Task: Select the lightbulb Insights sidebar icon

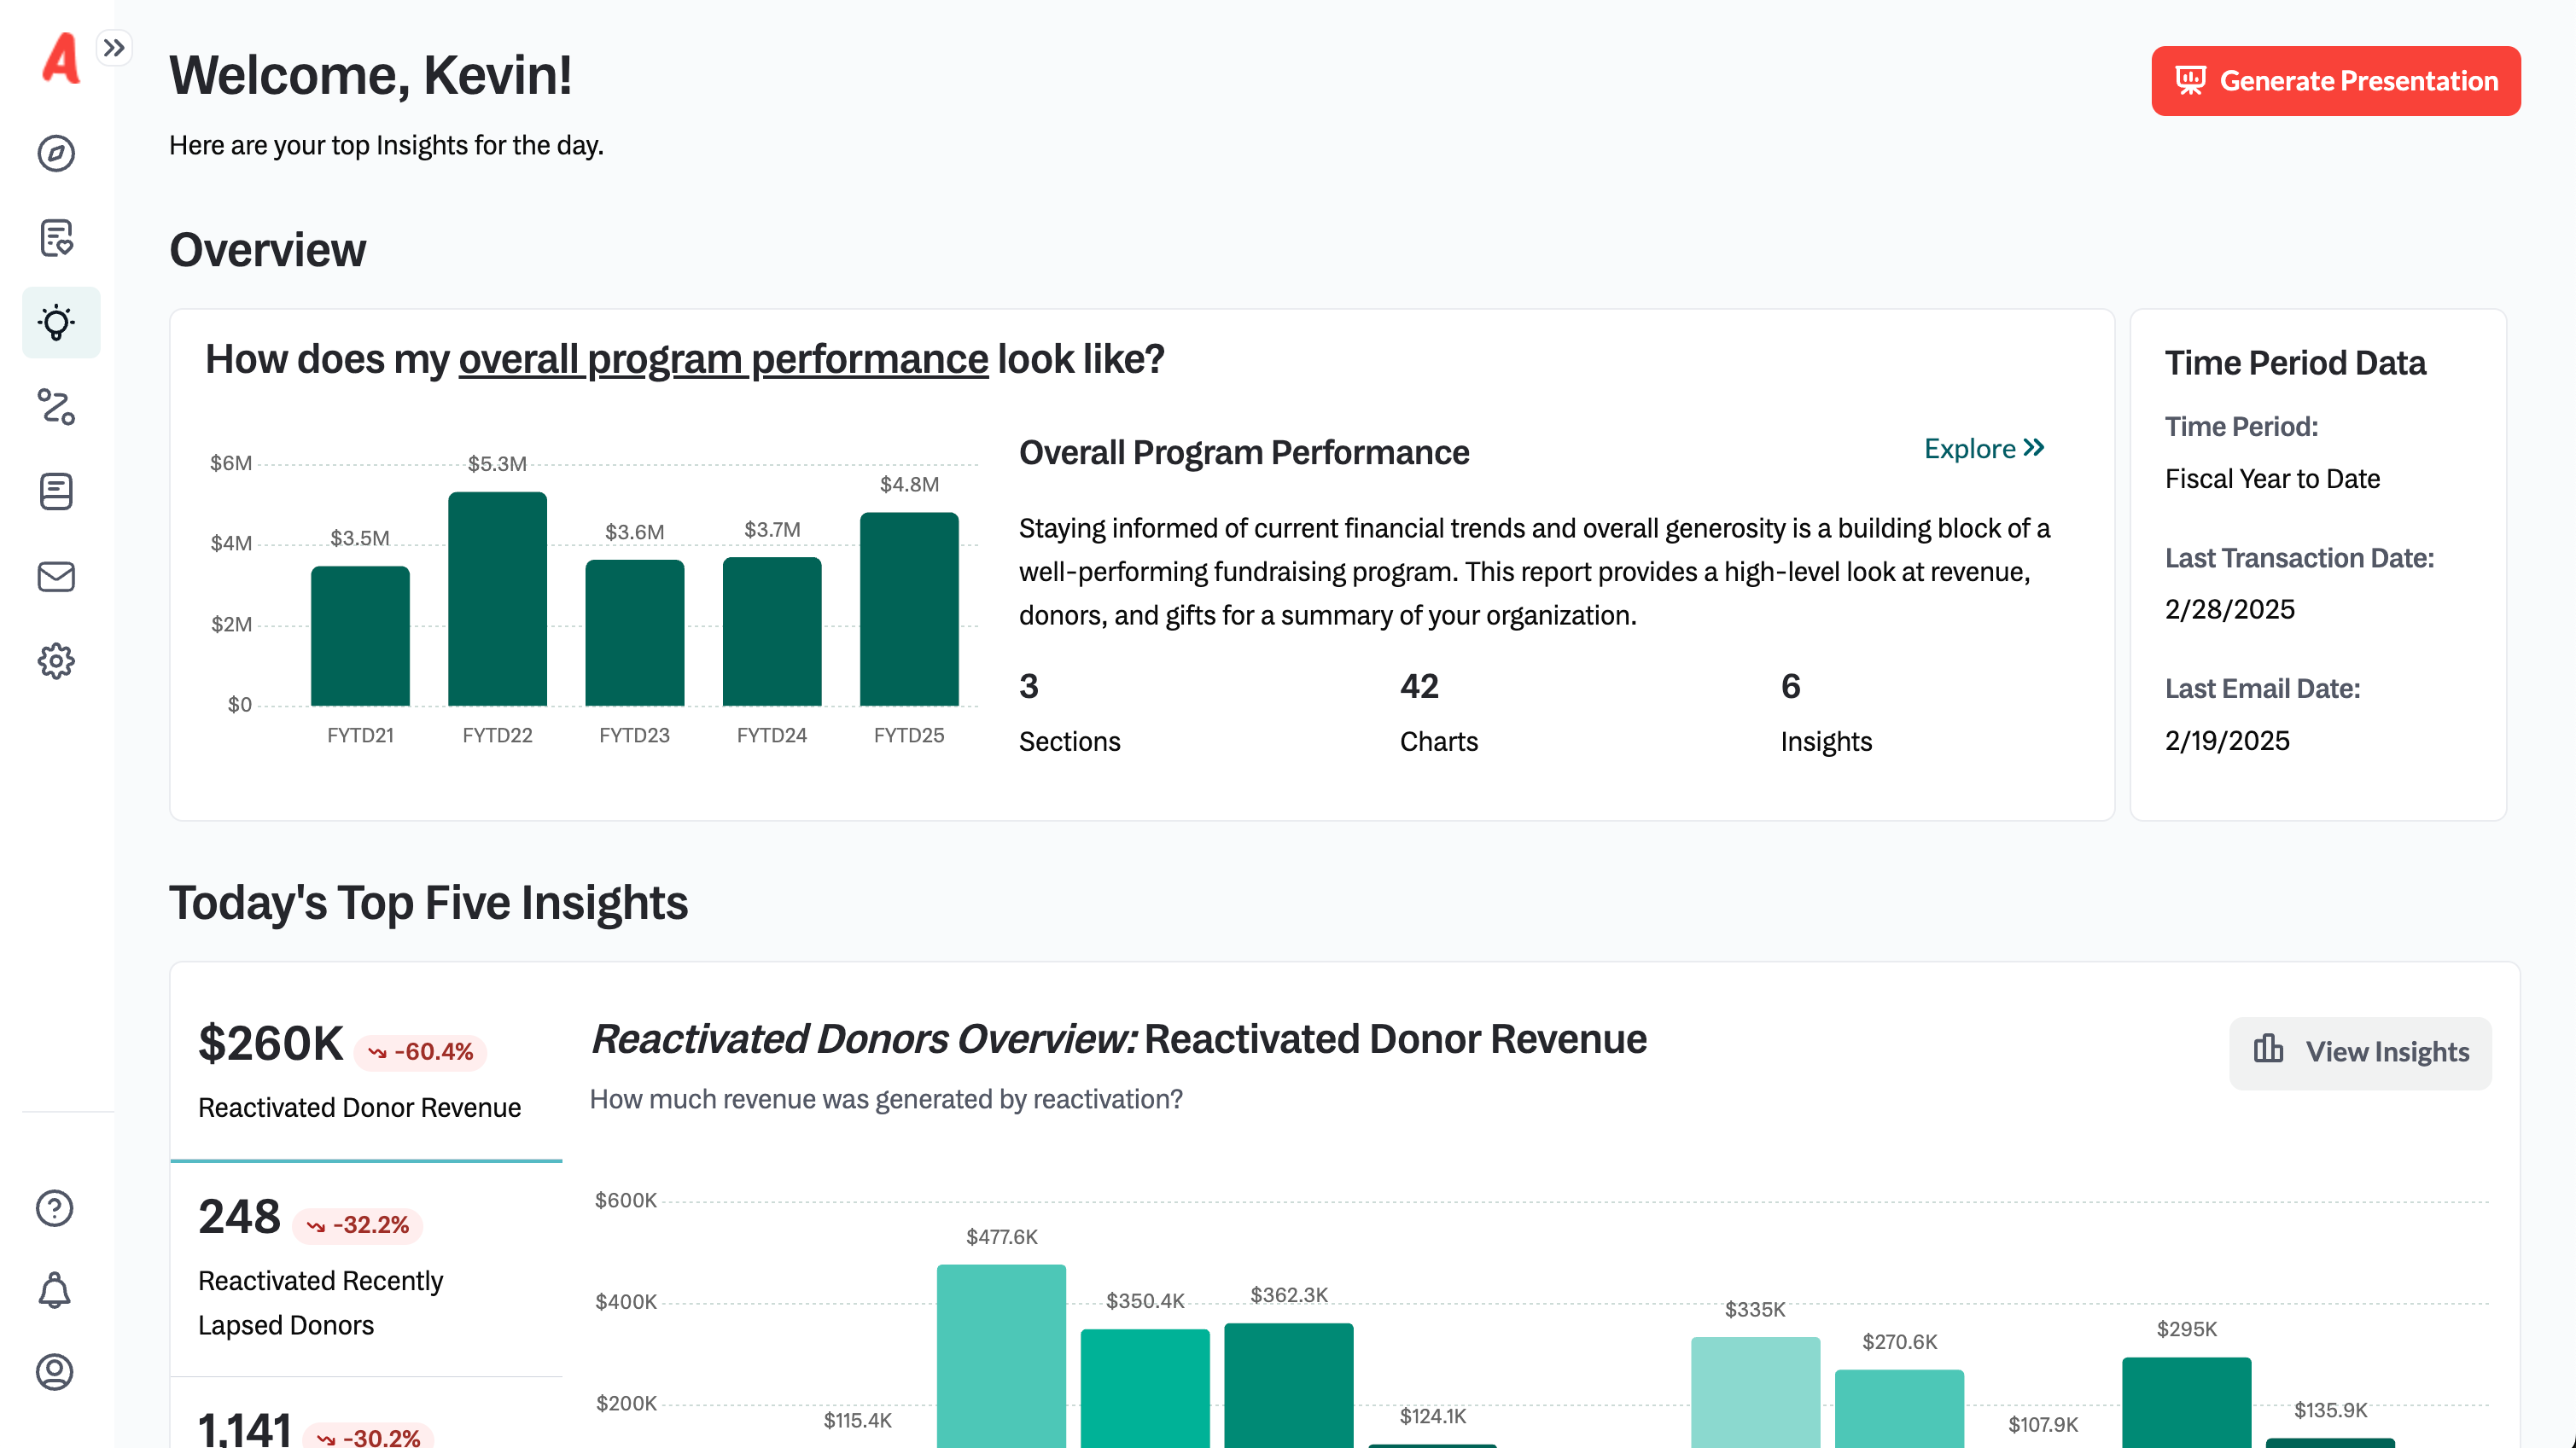Action: (x=58, y=322)
